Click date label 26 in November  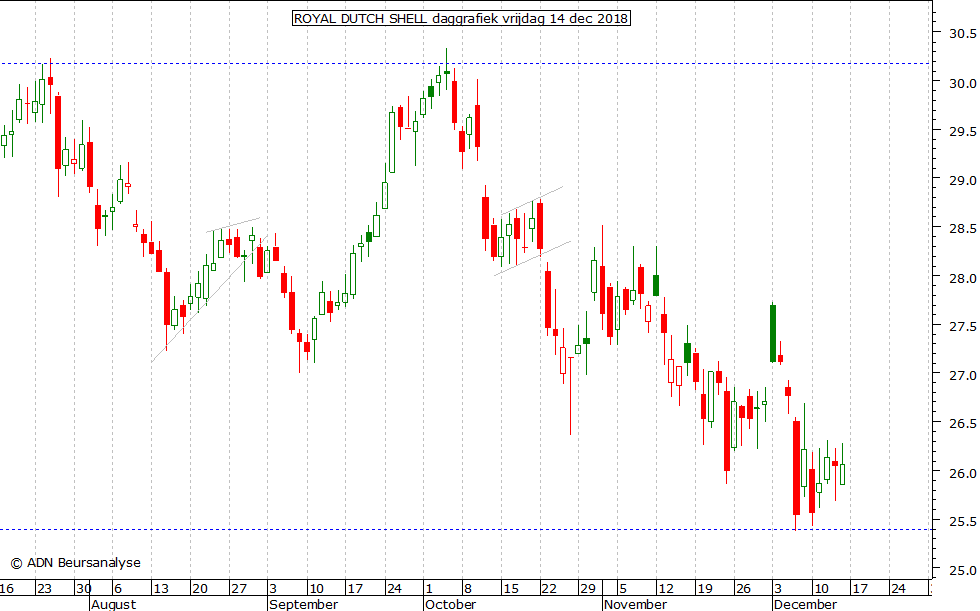coord(743,589)
